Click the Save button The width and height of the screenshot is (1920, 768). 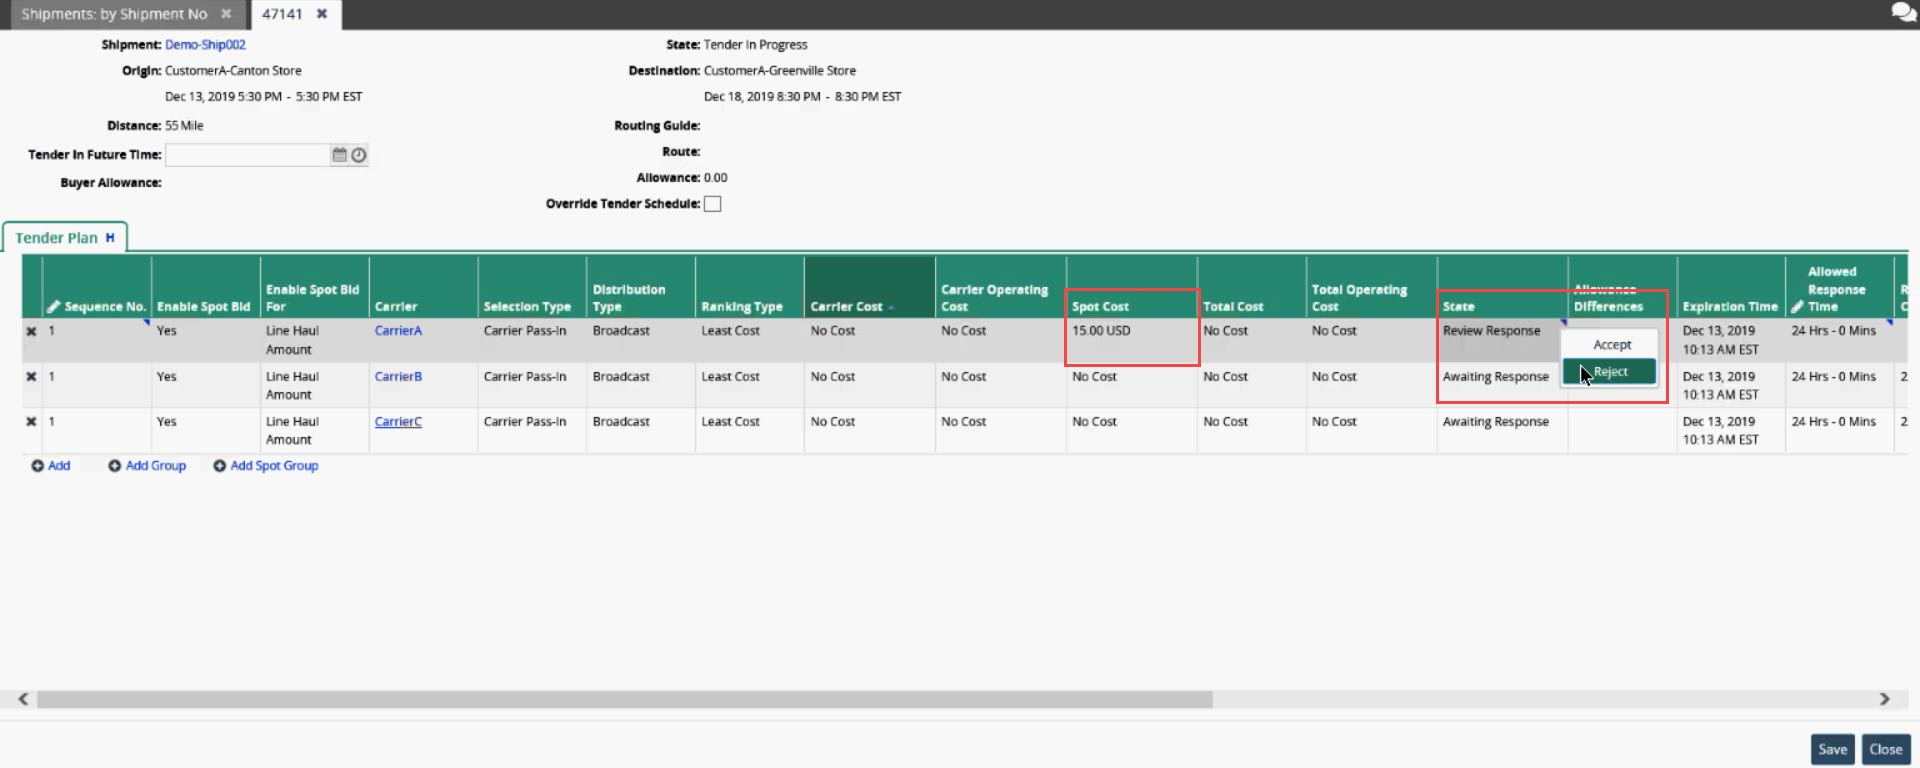pyautogui.click(x=1832, y=749)
